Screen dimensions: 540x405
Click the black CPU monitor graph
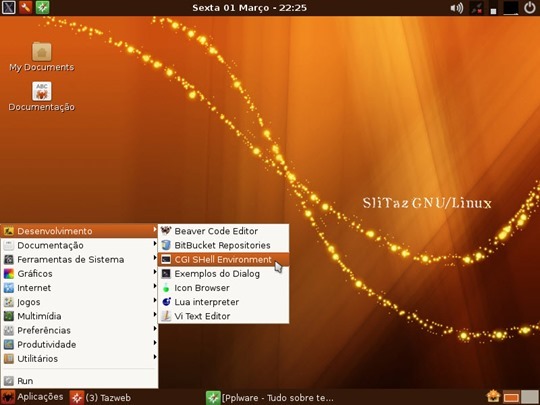click(511, 8)
